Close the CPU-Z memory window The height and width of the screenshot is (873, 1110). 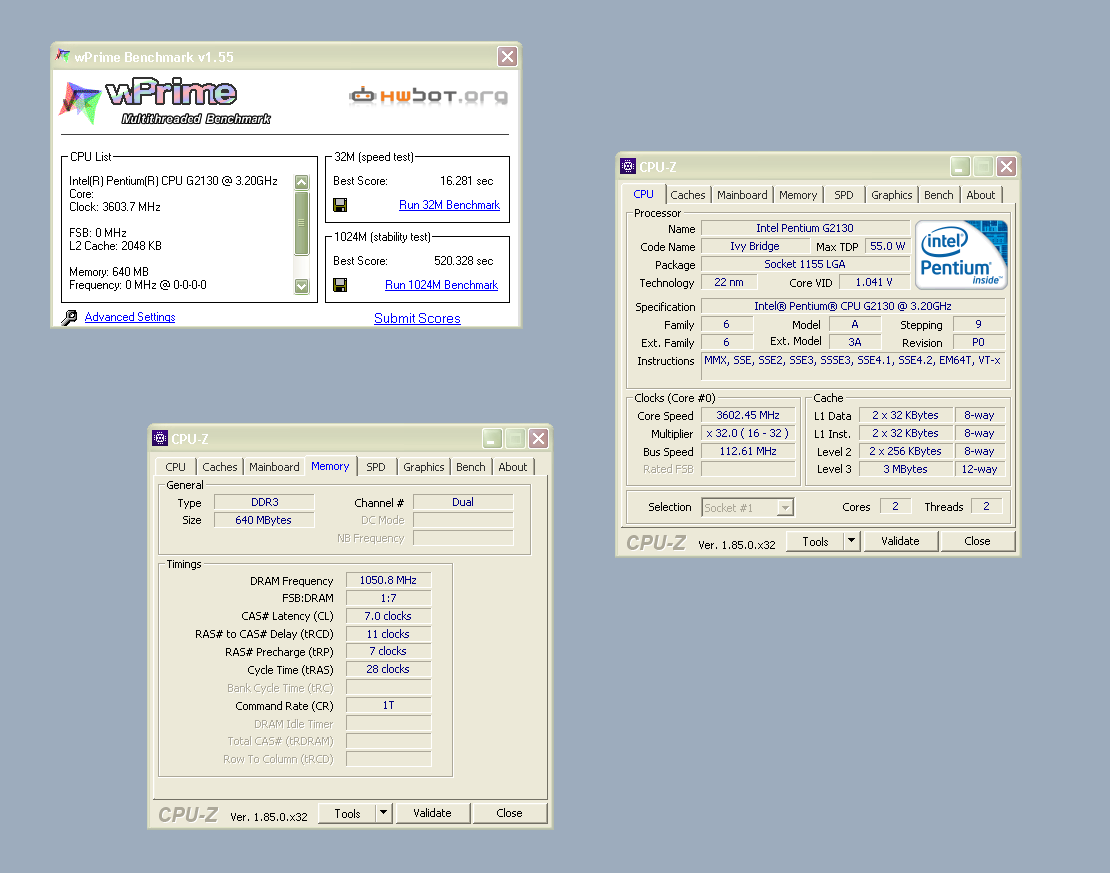[539, 438]
